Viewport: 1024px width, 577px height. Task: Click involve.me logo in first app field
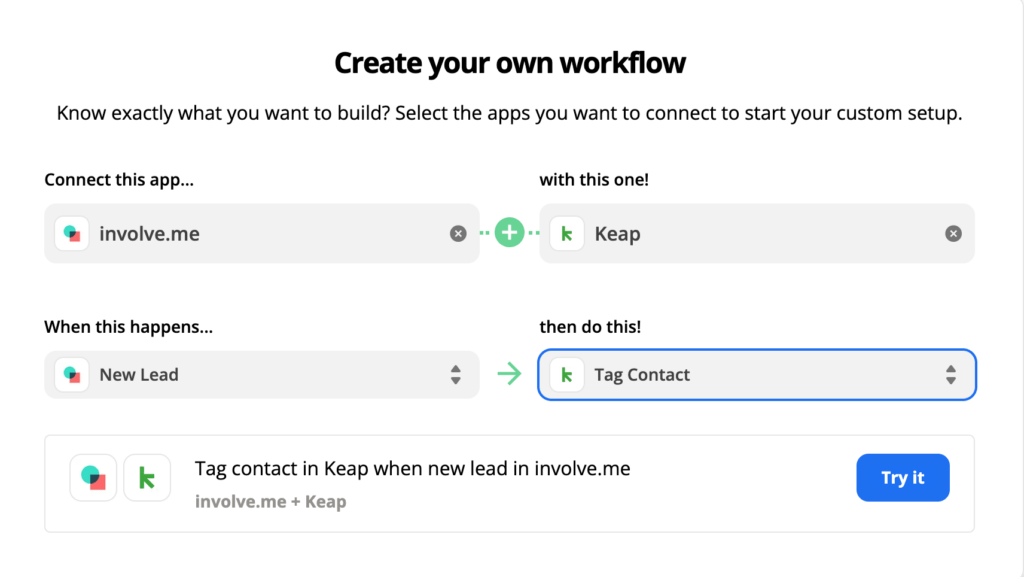point(72,234)
